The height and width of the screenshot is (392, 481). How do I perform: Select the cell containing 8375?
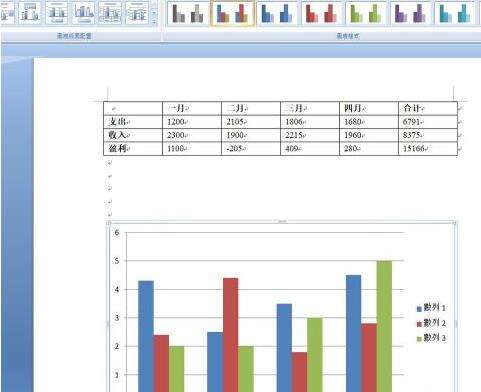428,135
